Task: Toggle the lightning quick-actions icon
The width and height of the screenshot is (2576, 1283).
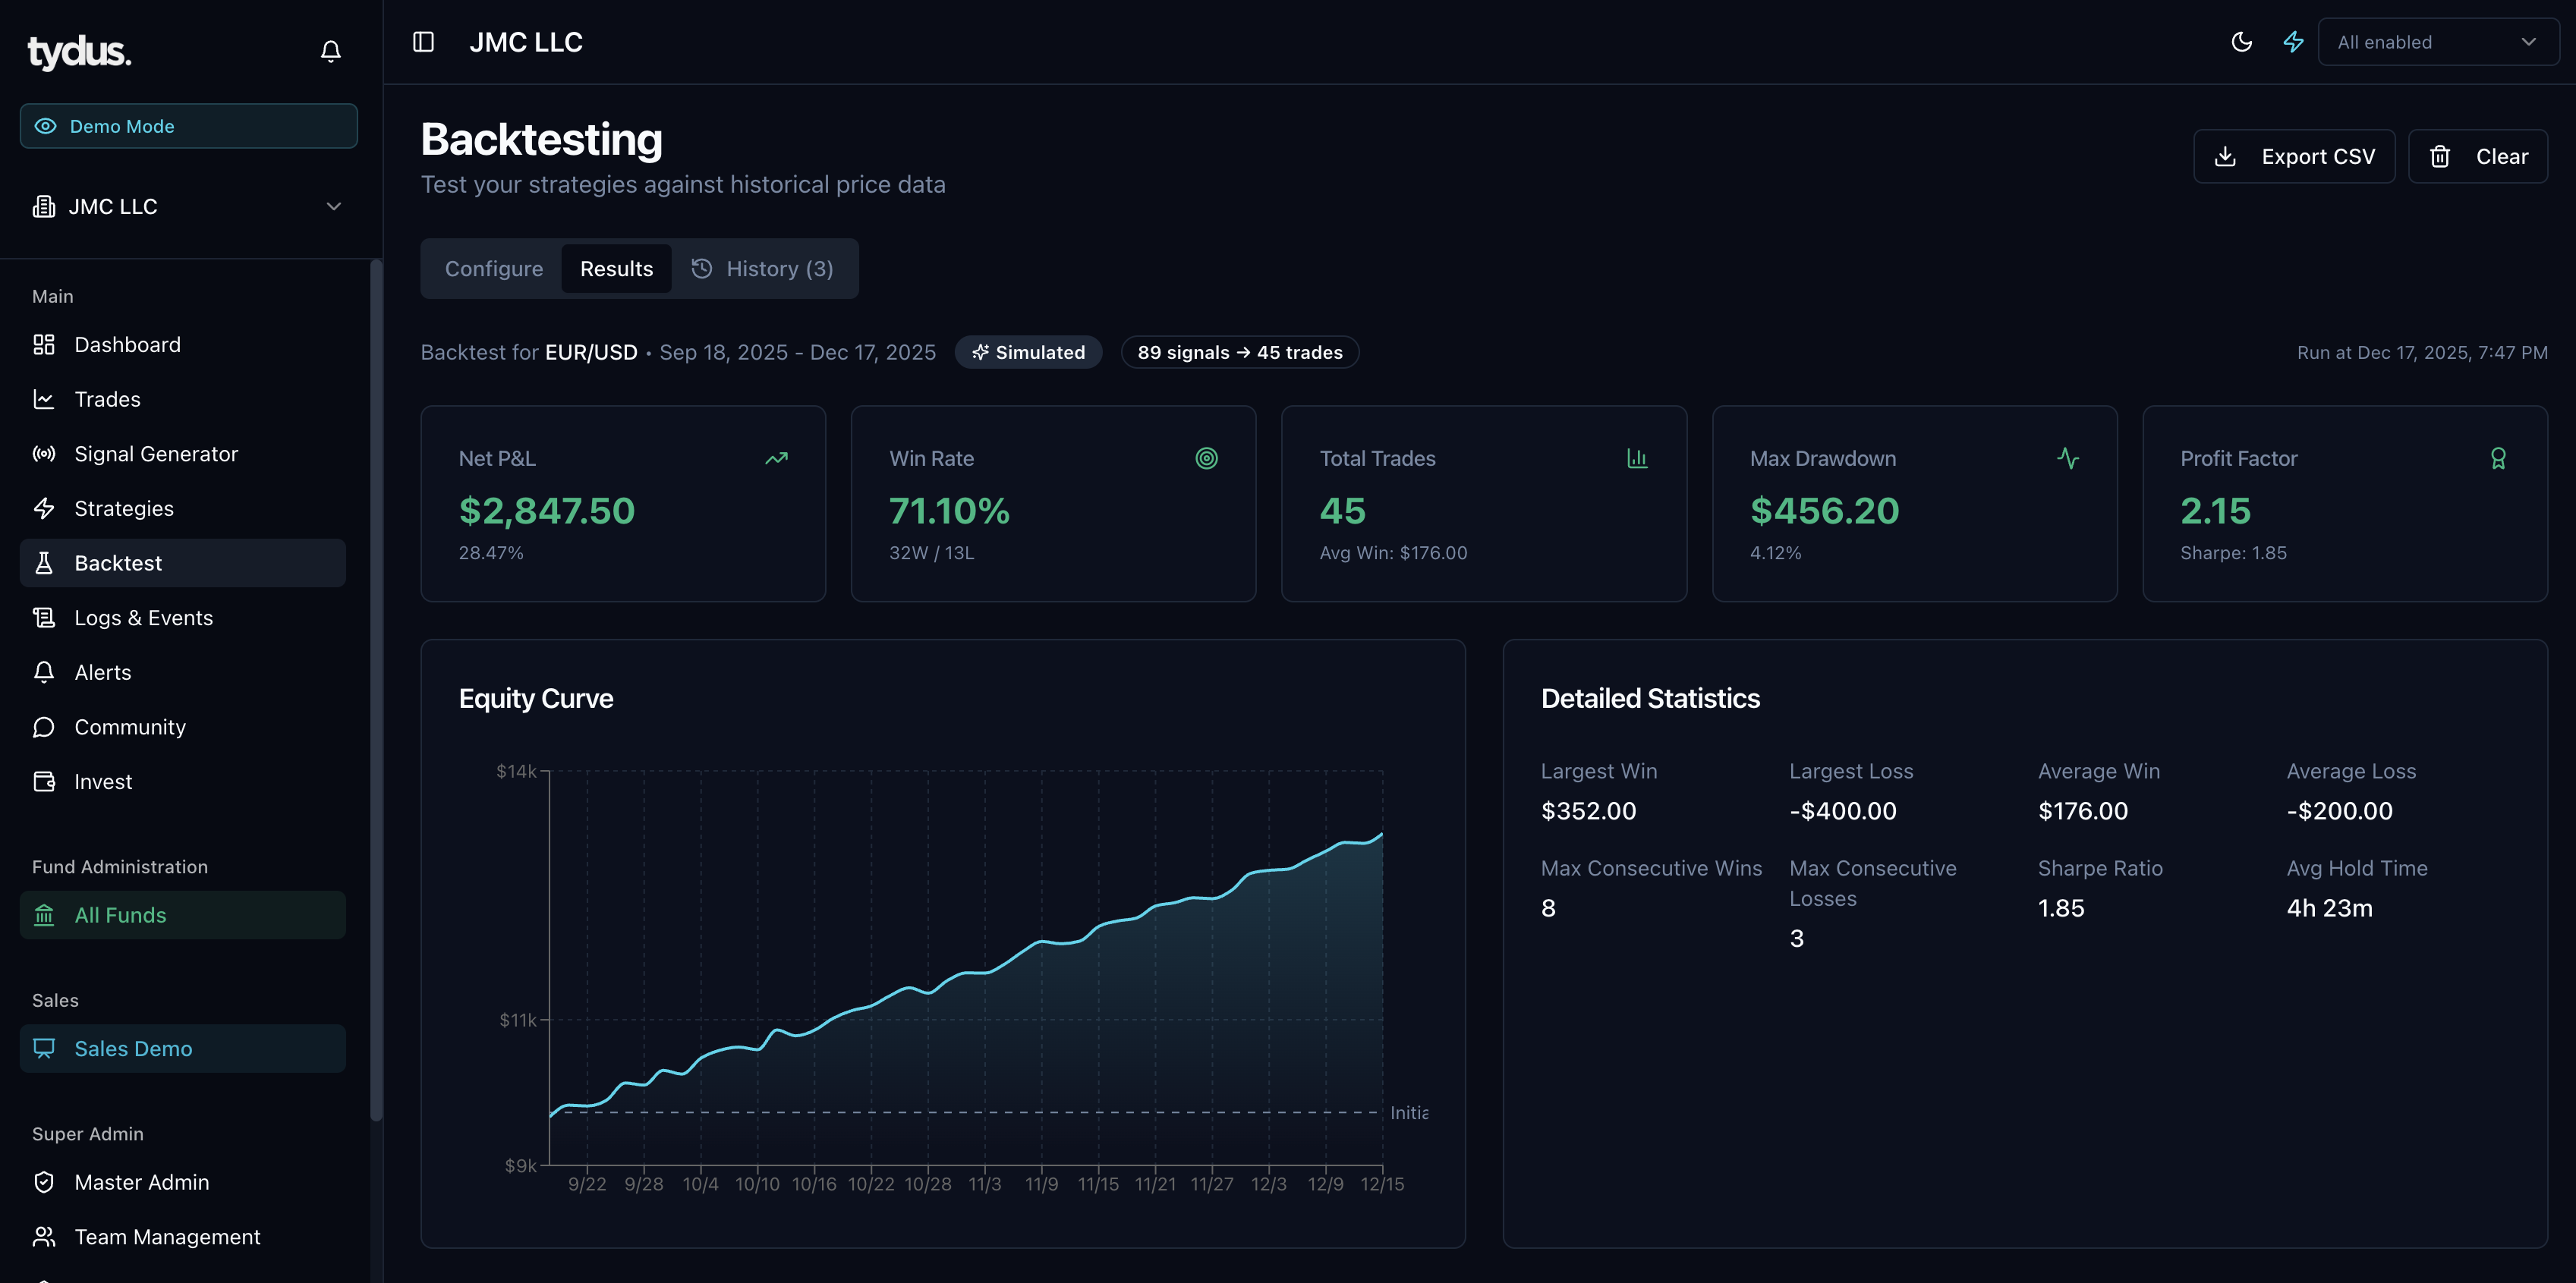Action: tap(2292, 41)
